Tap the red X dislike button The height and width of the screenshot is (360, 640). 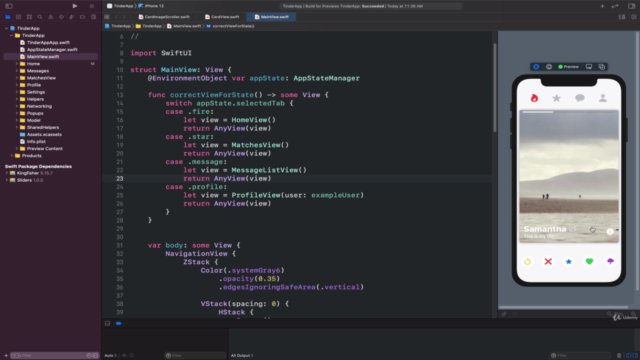548,262
